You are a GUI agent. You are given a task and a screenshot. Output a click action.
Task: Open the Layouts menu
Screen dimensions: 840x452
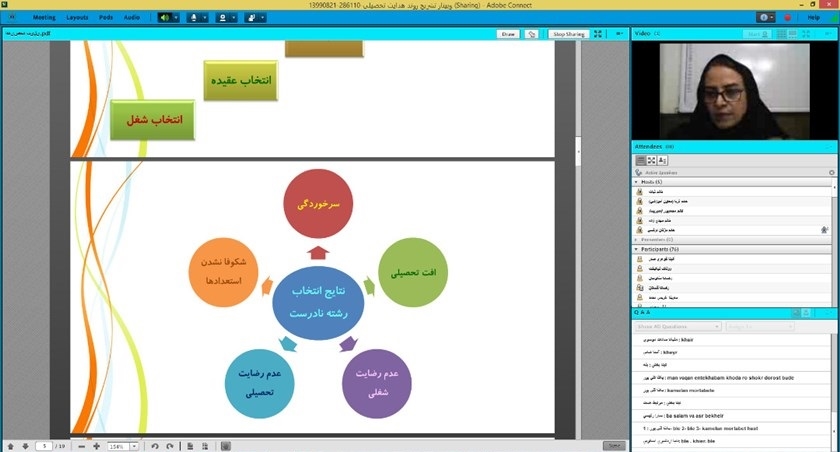click(x=77, y=18)
